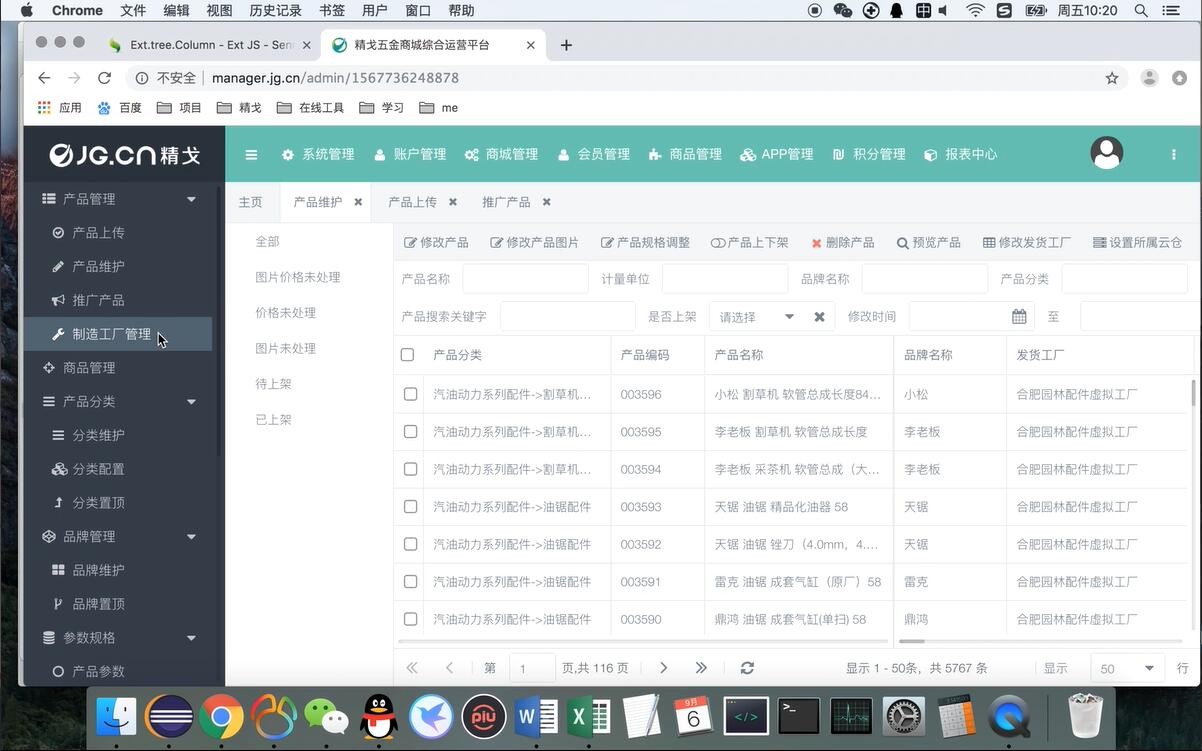
Task: Close the 产品上传 tab
Action: tap(452, 202)
